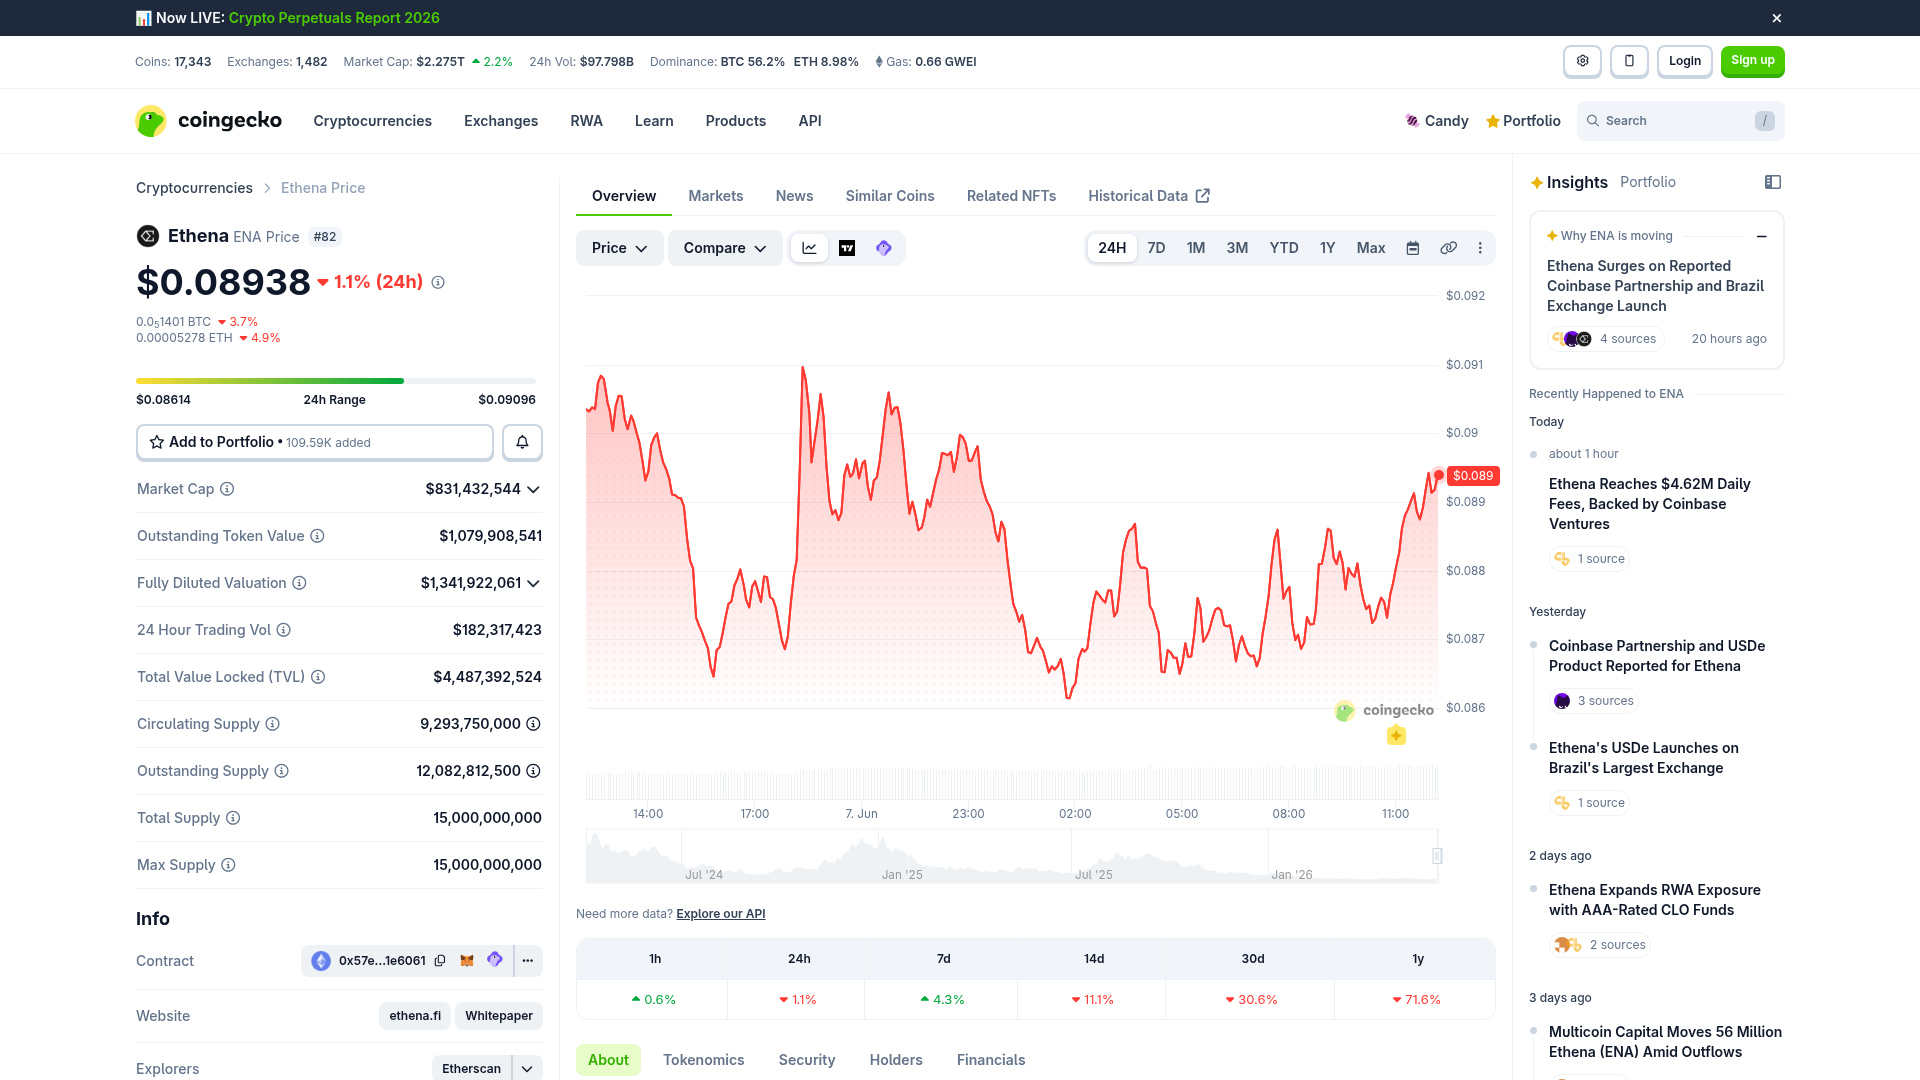
Task: Click Add to Portfolio button
Action: pos(315,442)
